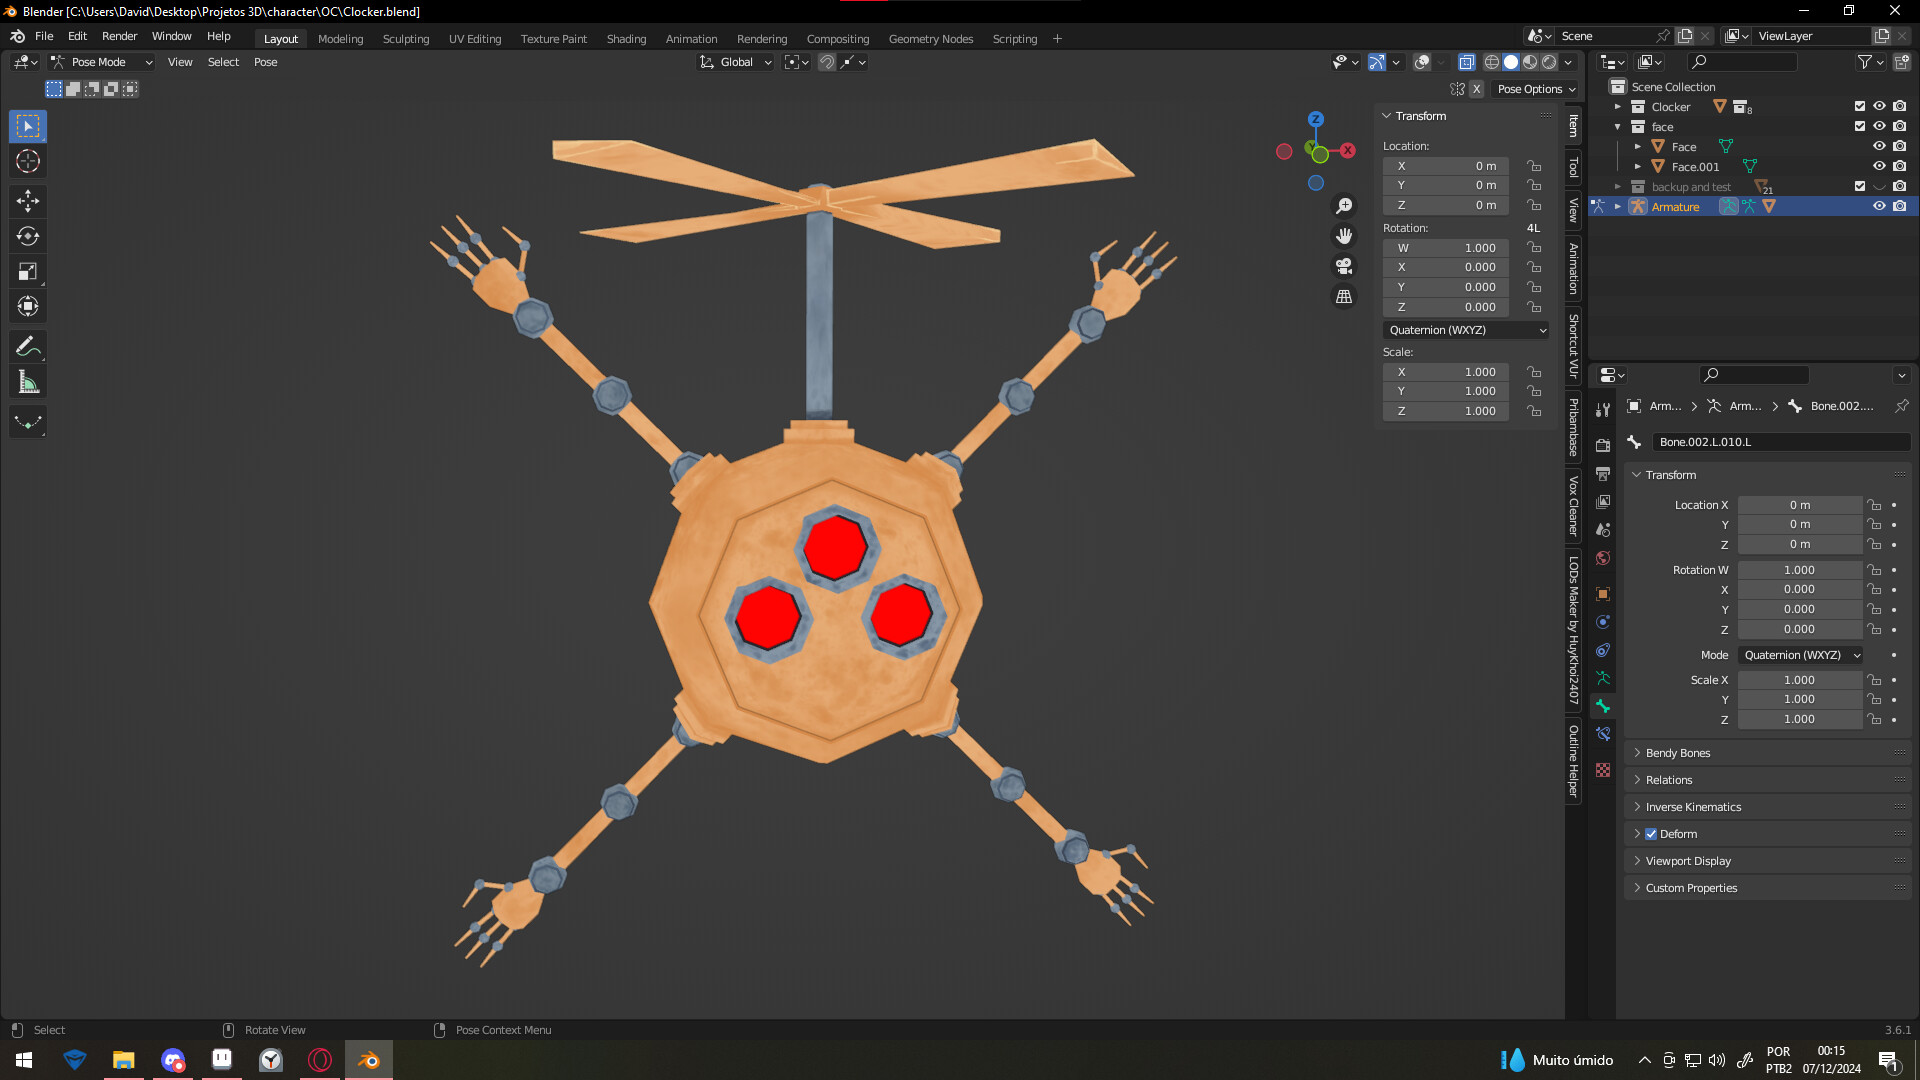Open the Render menu
This screenshot has height=1080, width=1920.
(119, 36)
